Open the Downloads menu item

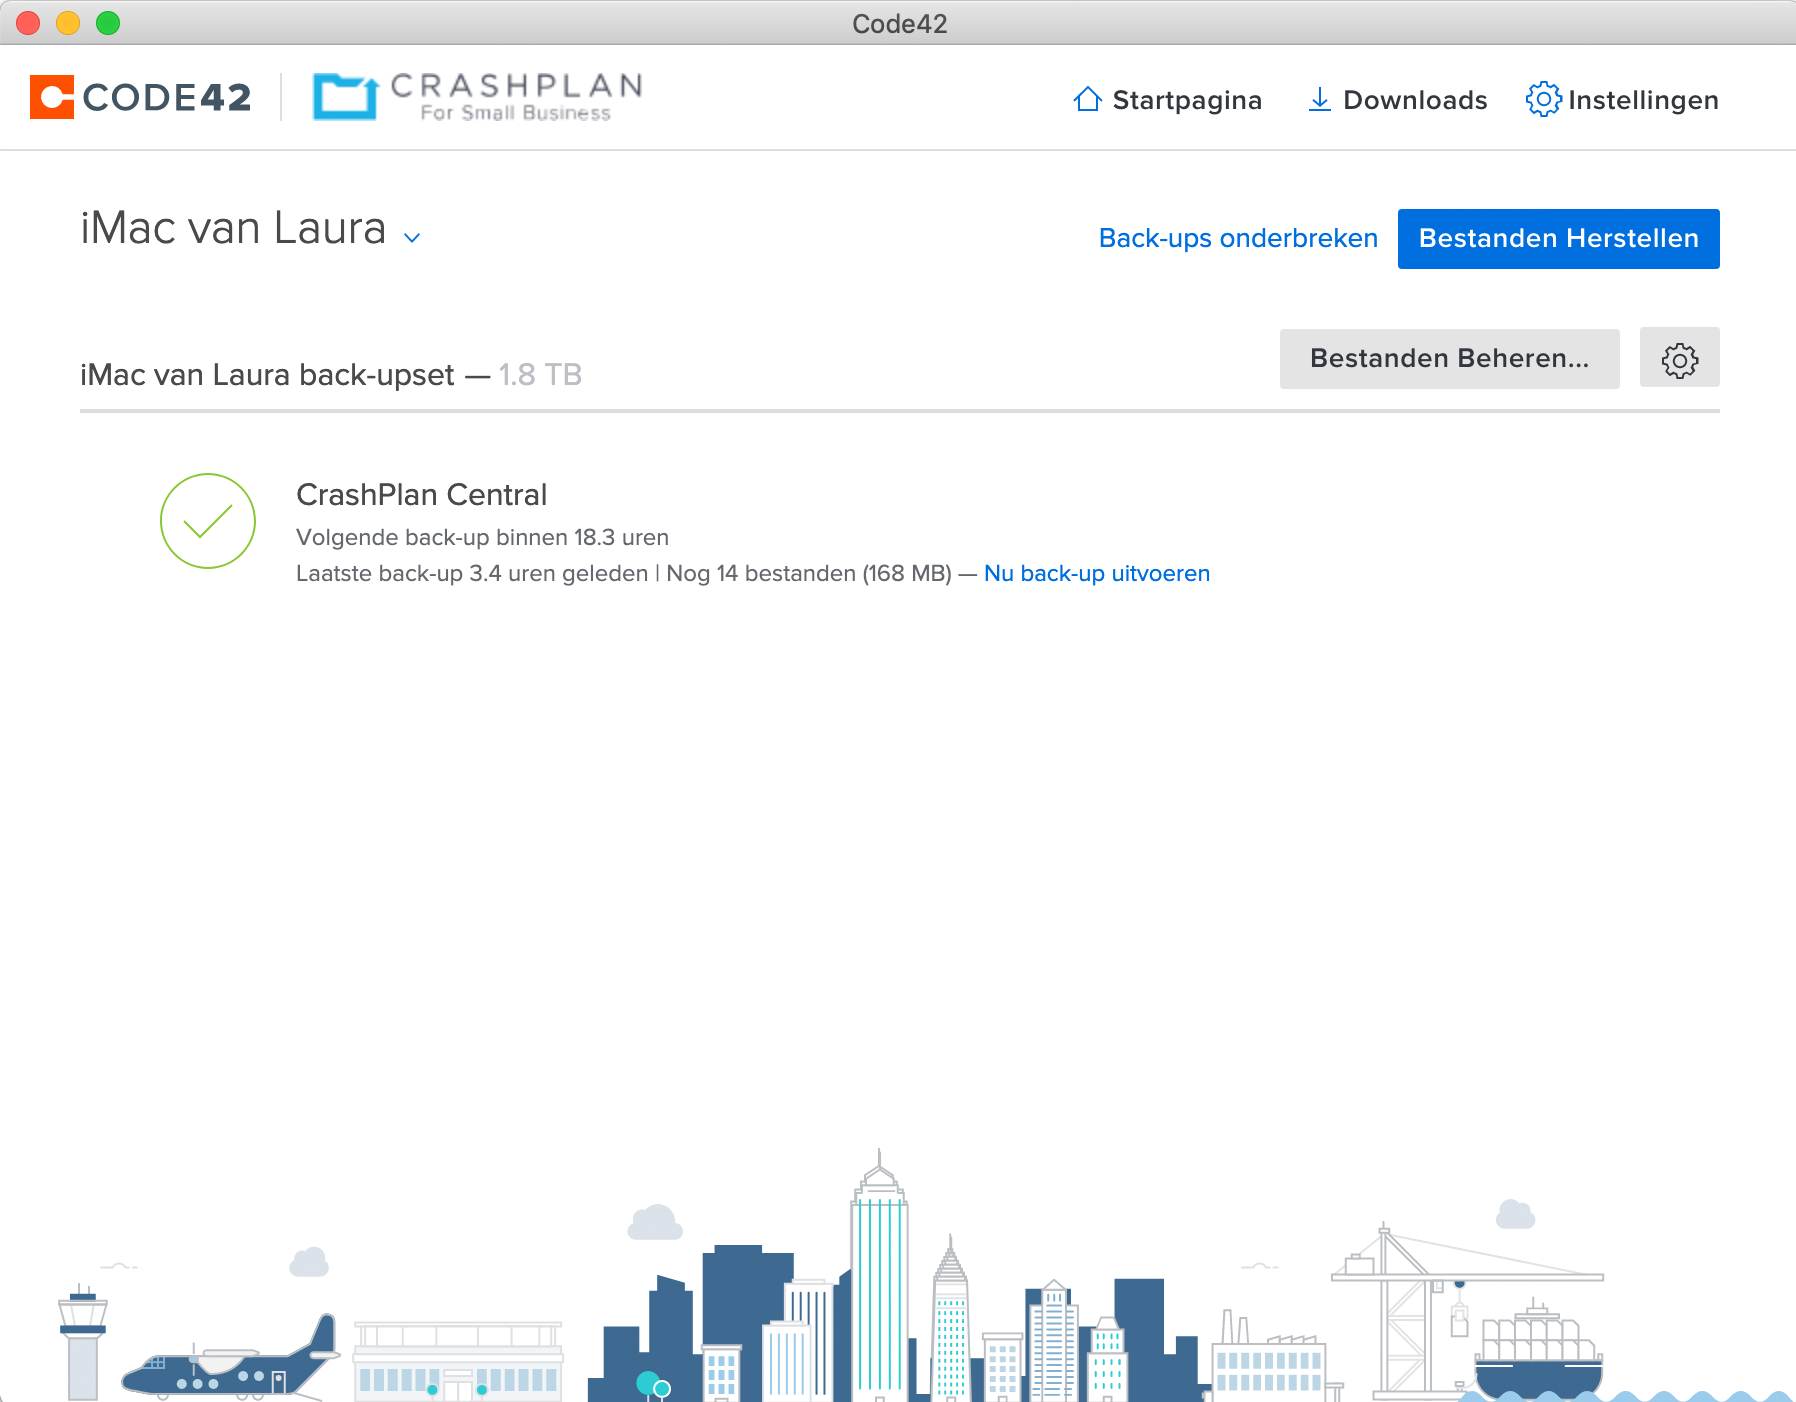(x=1414, y=100)
